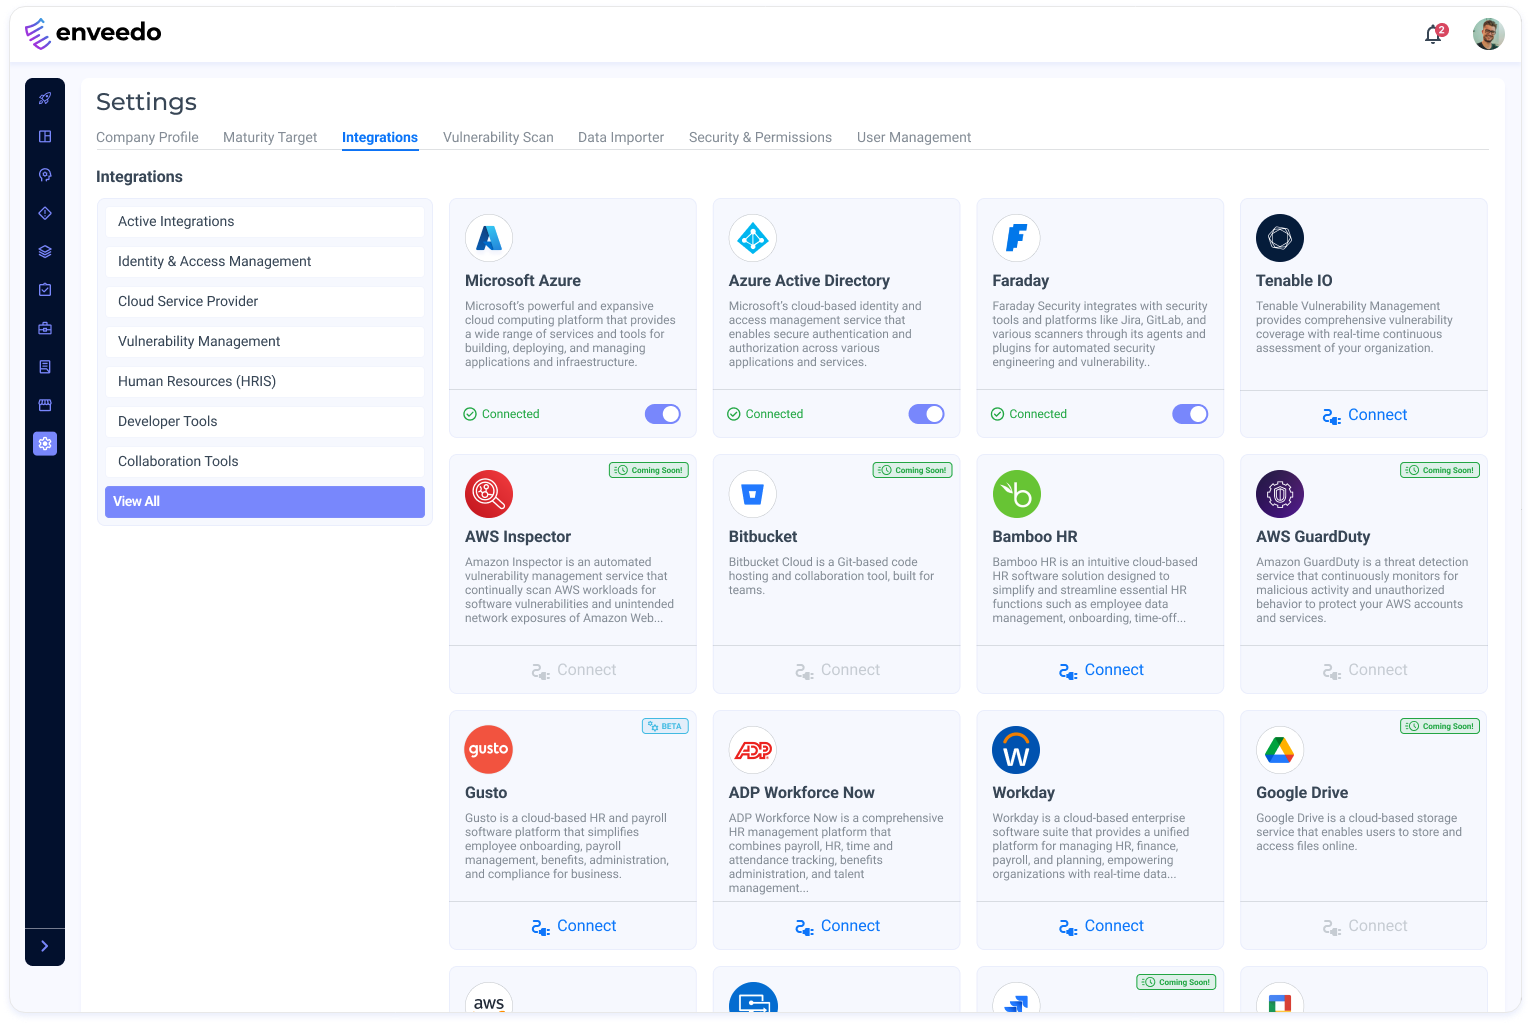Connect the Bamboo HR integration
Image resolution: width=1531 pixels, height=1025 pixels.
point(1100,670)
